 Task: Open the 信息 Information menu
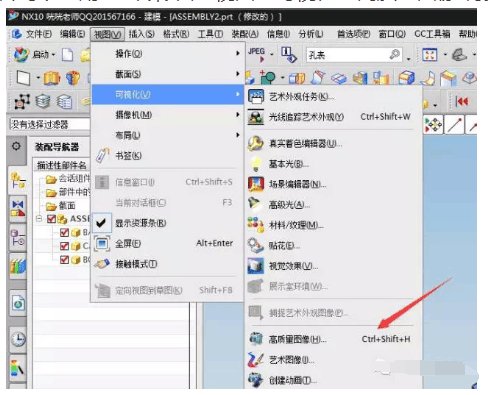(x=279, y=34)
